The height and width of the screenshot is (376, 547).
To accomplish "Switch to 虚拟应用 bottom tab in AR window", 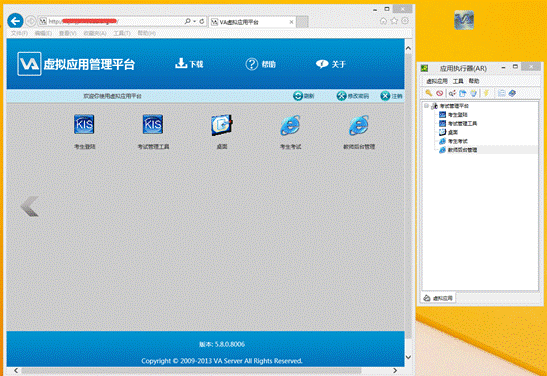I will (x=438, y=298).
